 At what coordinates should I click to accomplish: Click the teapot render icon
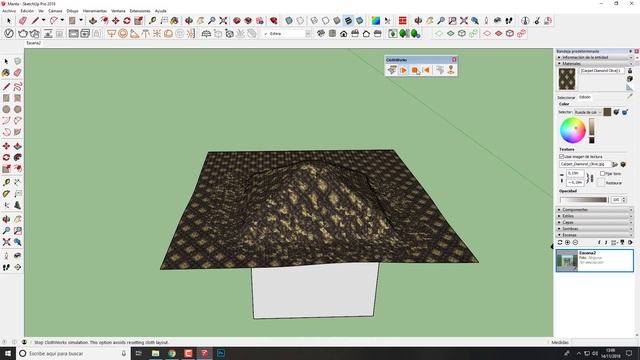click(x=23, y=33)
